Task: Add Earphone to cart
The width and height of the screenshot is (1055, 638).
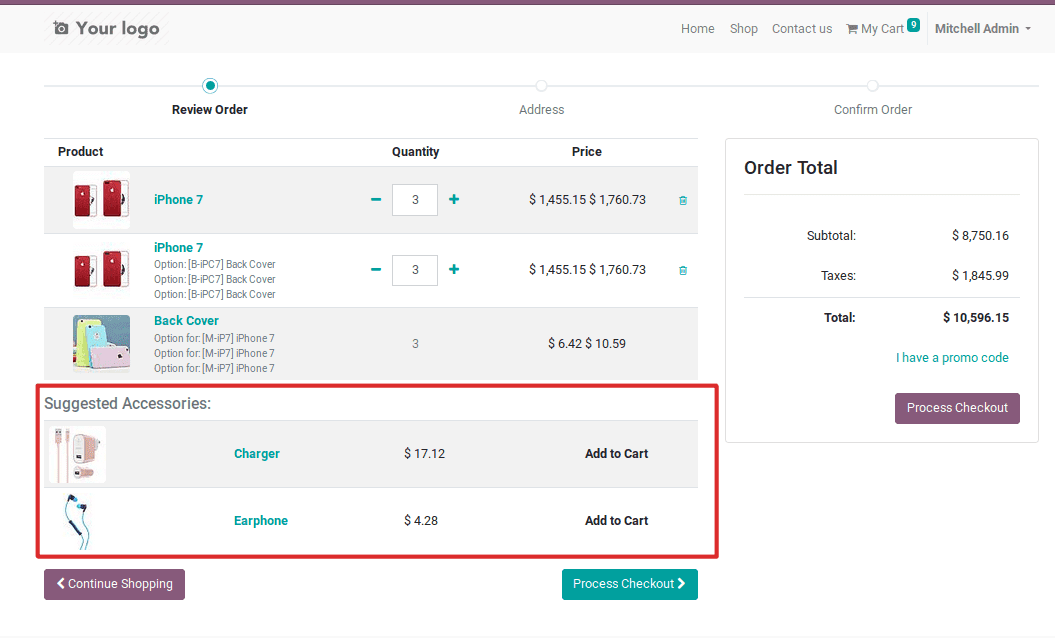Action: click(616, 520)
